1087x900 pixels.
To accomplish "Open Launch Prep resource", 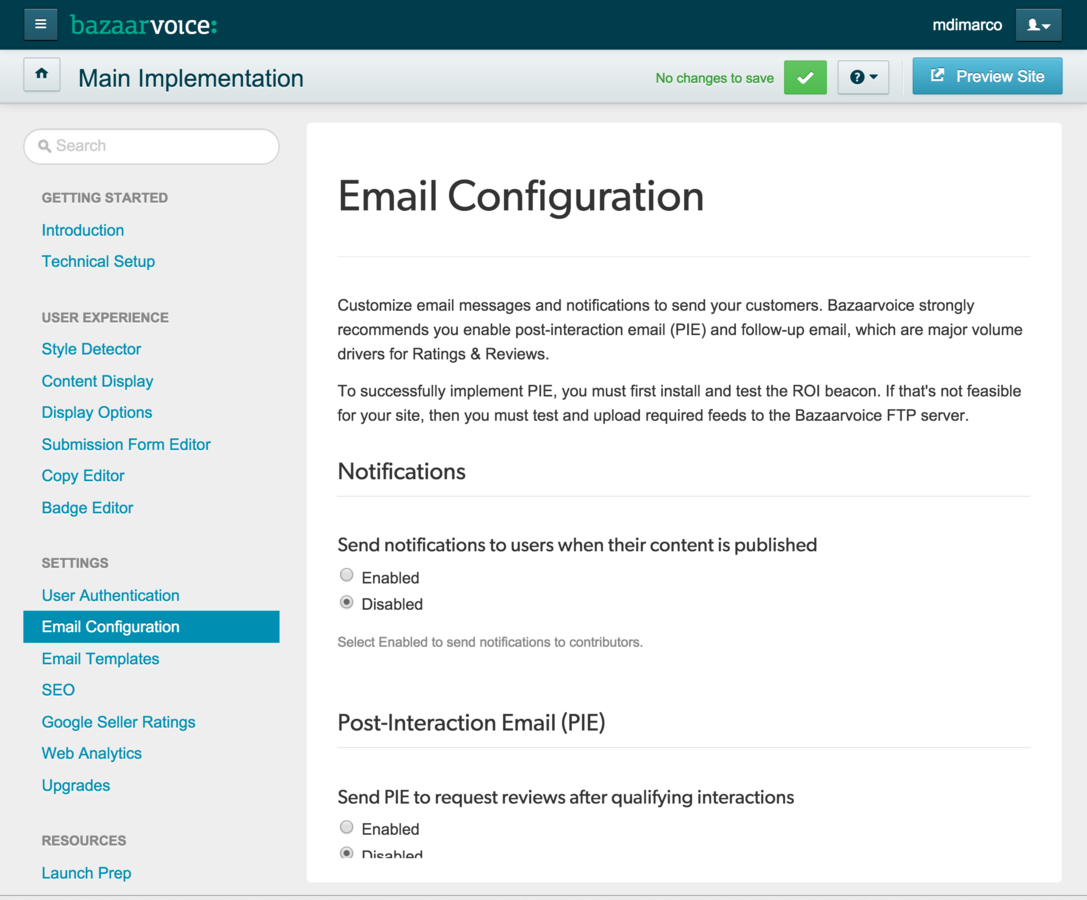I will 87,873.
